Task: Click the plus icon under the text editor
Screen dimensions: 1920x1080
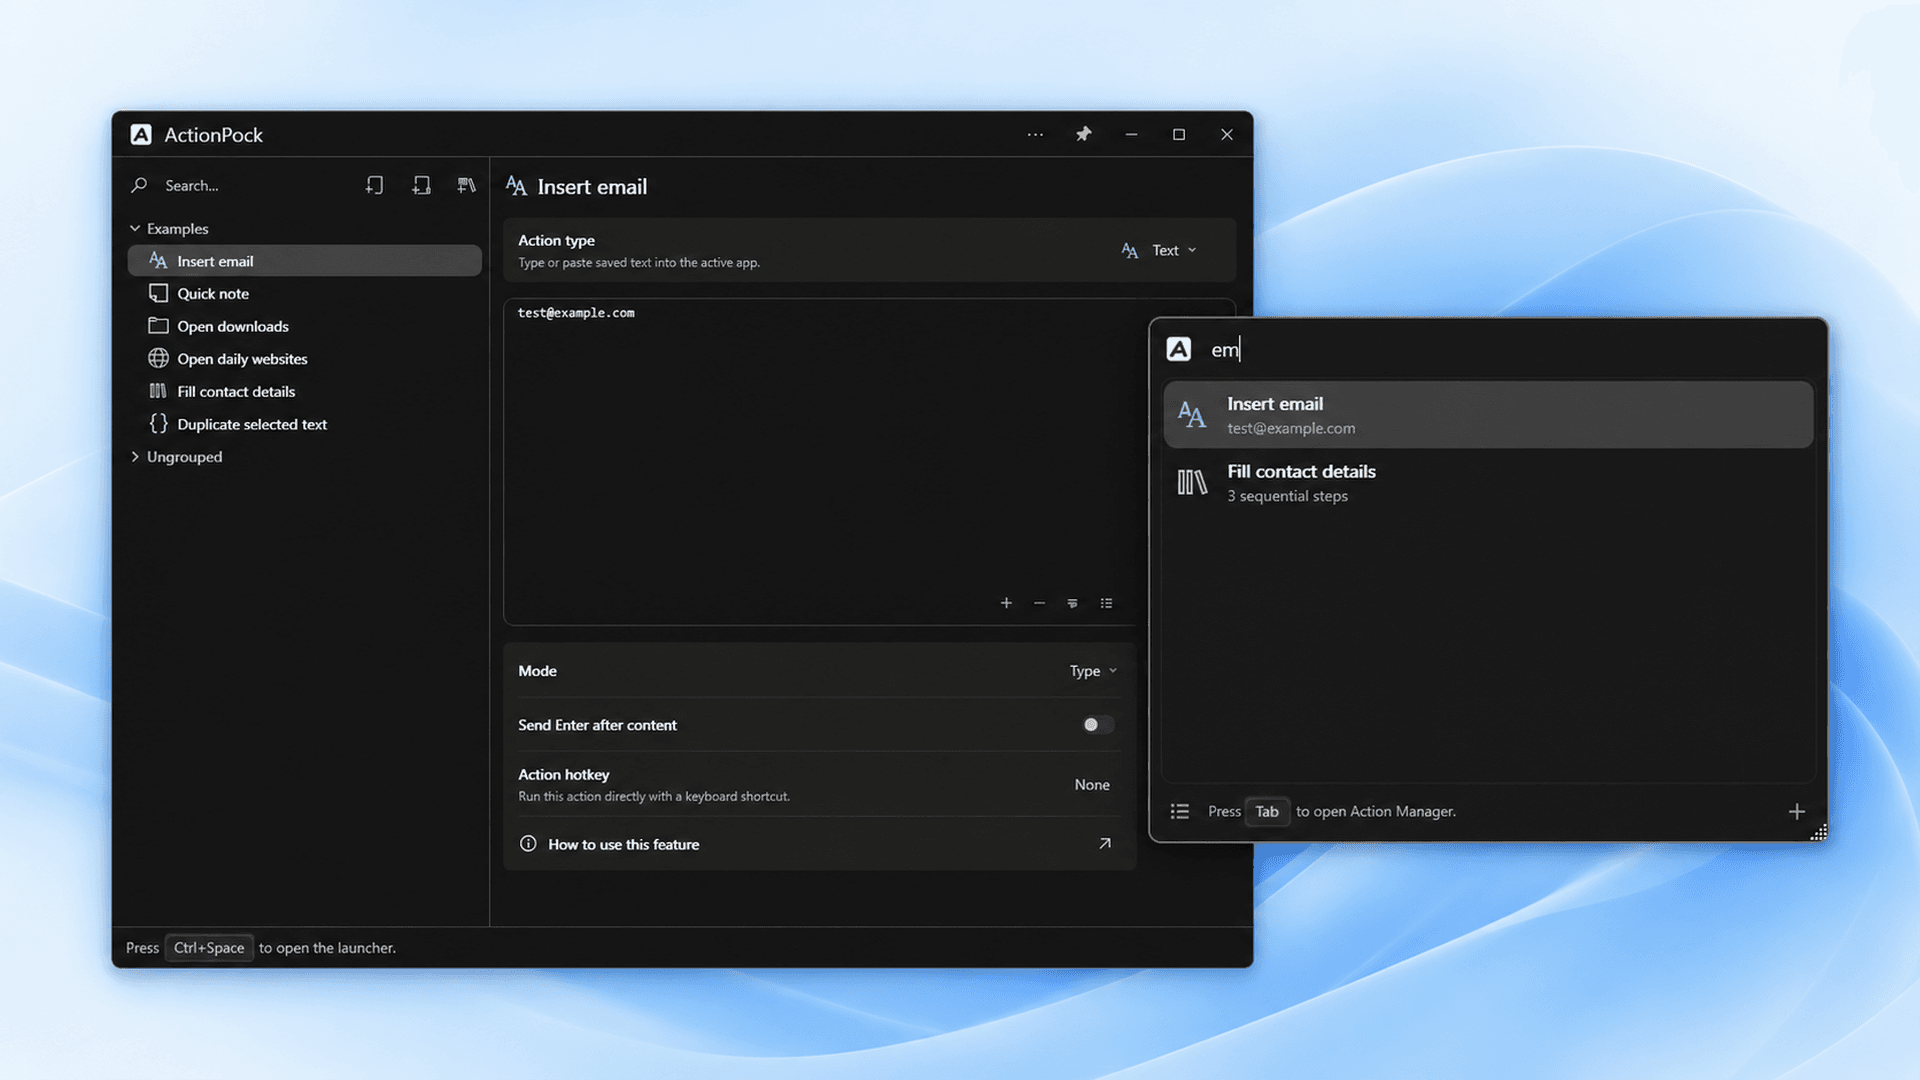Action: tap(1006, 603)
